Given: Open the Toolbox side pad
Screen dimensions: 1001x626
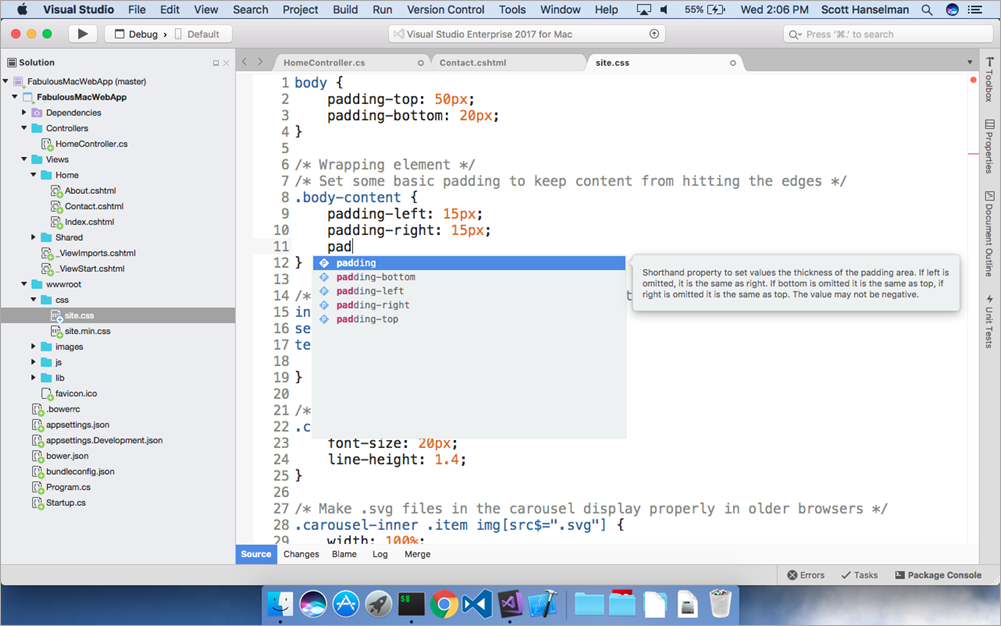Looking at the screenshot, I should coord(990,79).
